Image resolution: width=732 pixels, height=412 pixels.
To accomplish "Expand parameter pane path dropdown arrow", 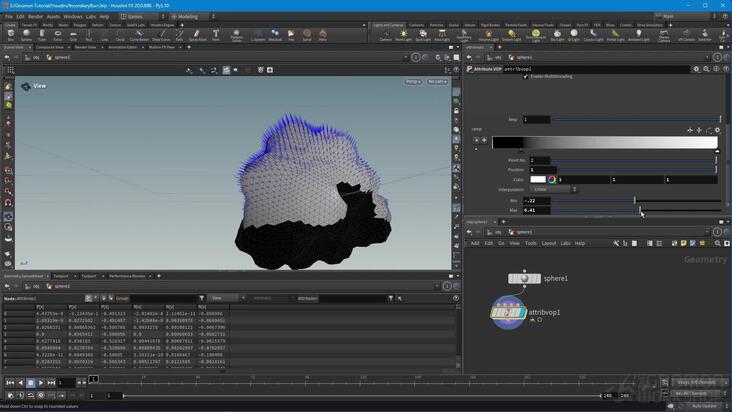I will click(707, 57).
